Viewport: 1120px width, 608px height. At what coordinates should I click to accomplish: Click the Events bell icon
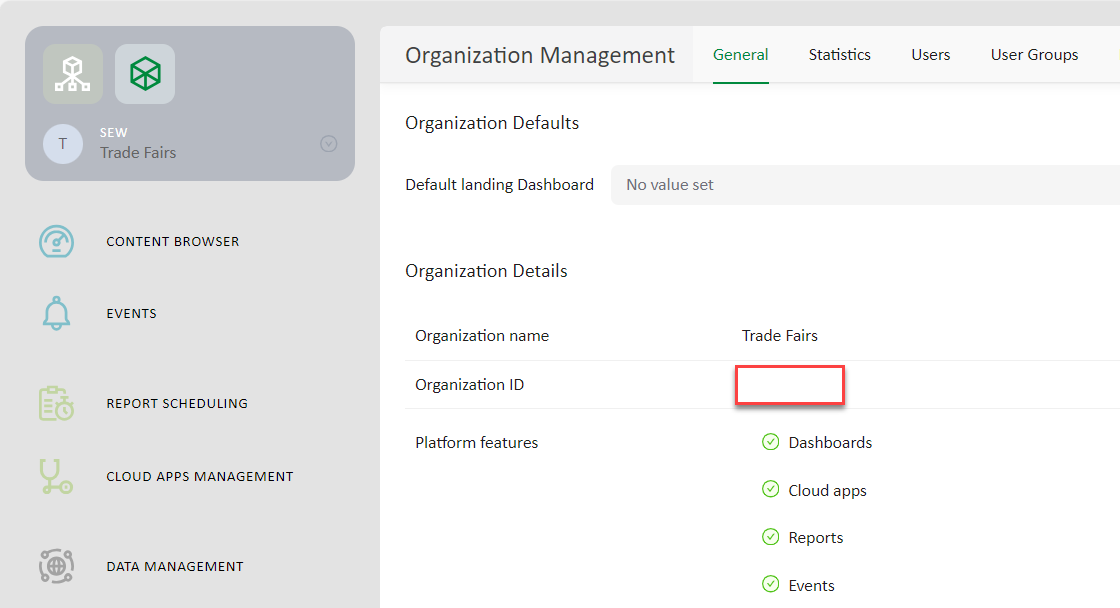(x=56, y=314)
